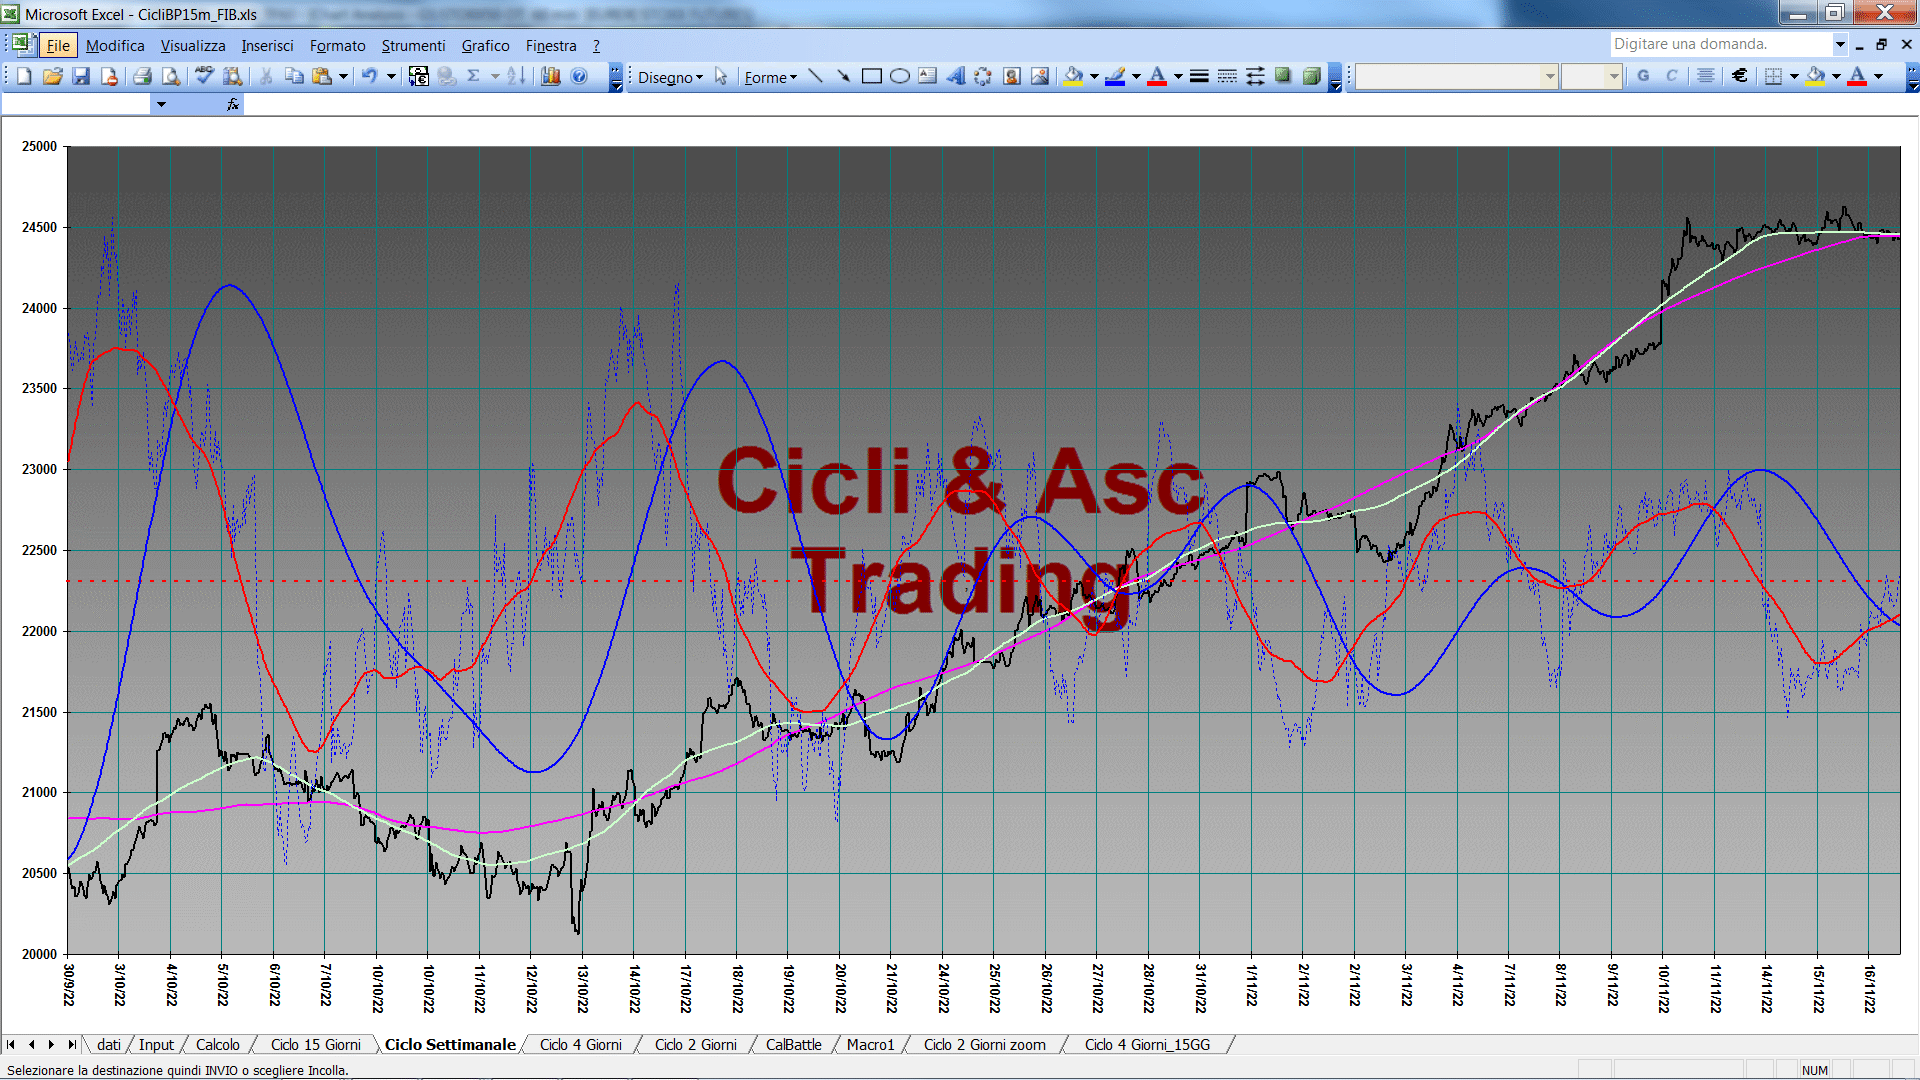Open the Font name combo box

click(1457, 76)
